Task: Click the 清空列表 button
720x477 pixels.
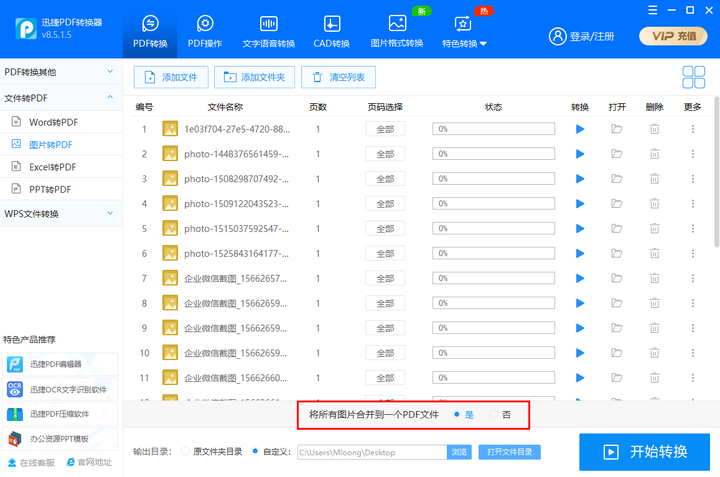Action: (x=338, y=77)
